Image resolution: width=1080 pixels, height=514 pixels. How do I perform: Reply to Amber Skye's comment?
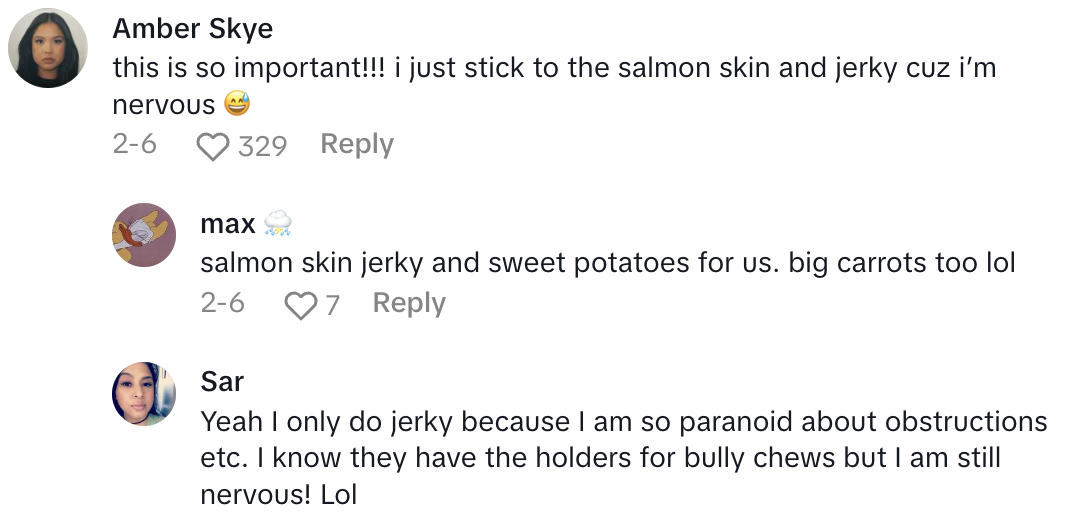357,145
